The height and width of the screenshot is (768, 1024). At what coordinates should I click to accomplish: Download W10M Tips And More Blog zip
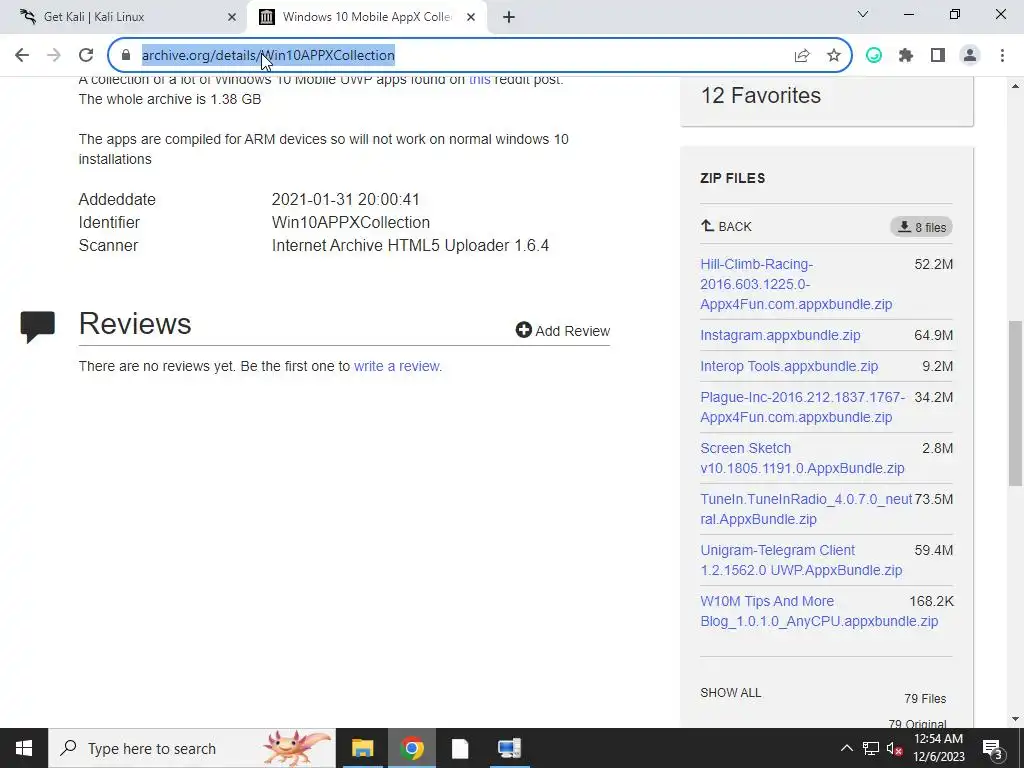pyautogui.click(x=819, y=611)
